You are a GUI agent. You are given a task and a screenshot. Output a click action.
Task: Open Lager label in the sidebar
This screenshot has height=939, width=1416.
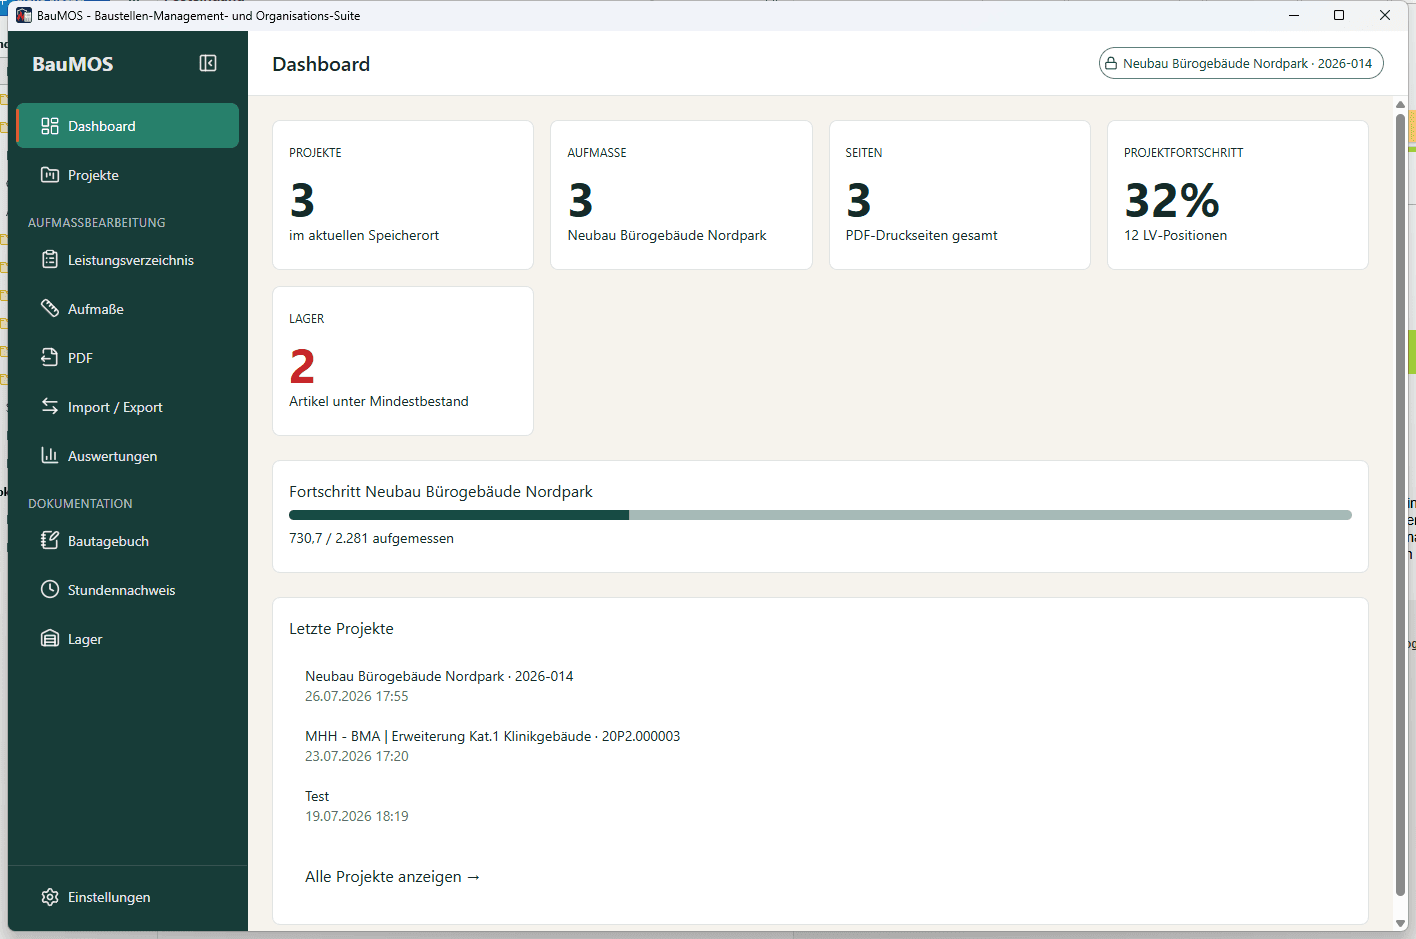click(85, 639)
